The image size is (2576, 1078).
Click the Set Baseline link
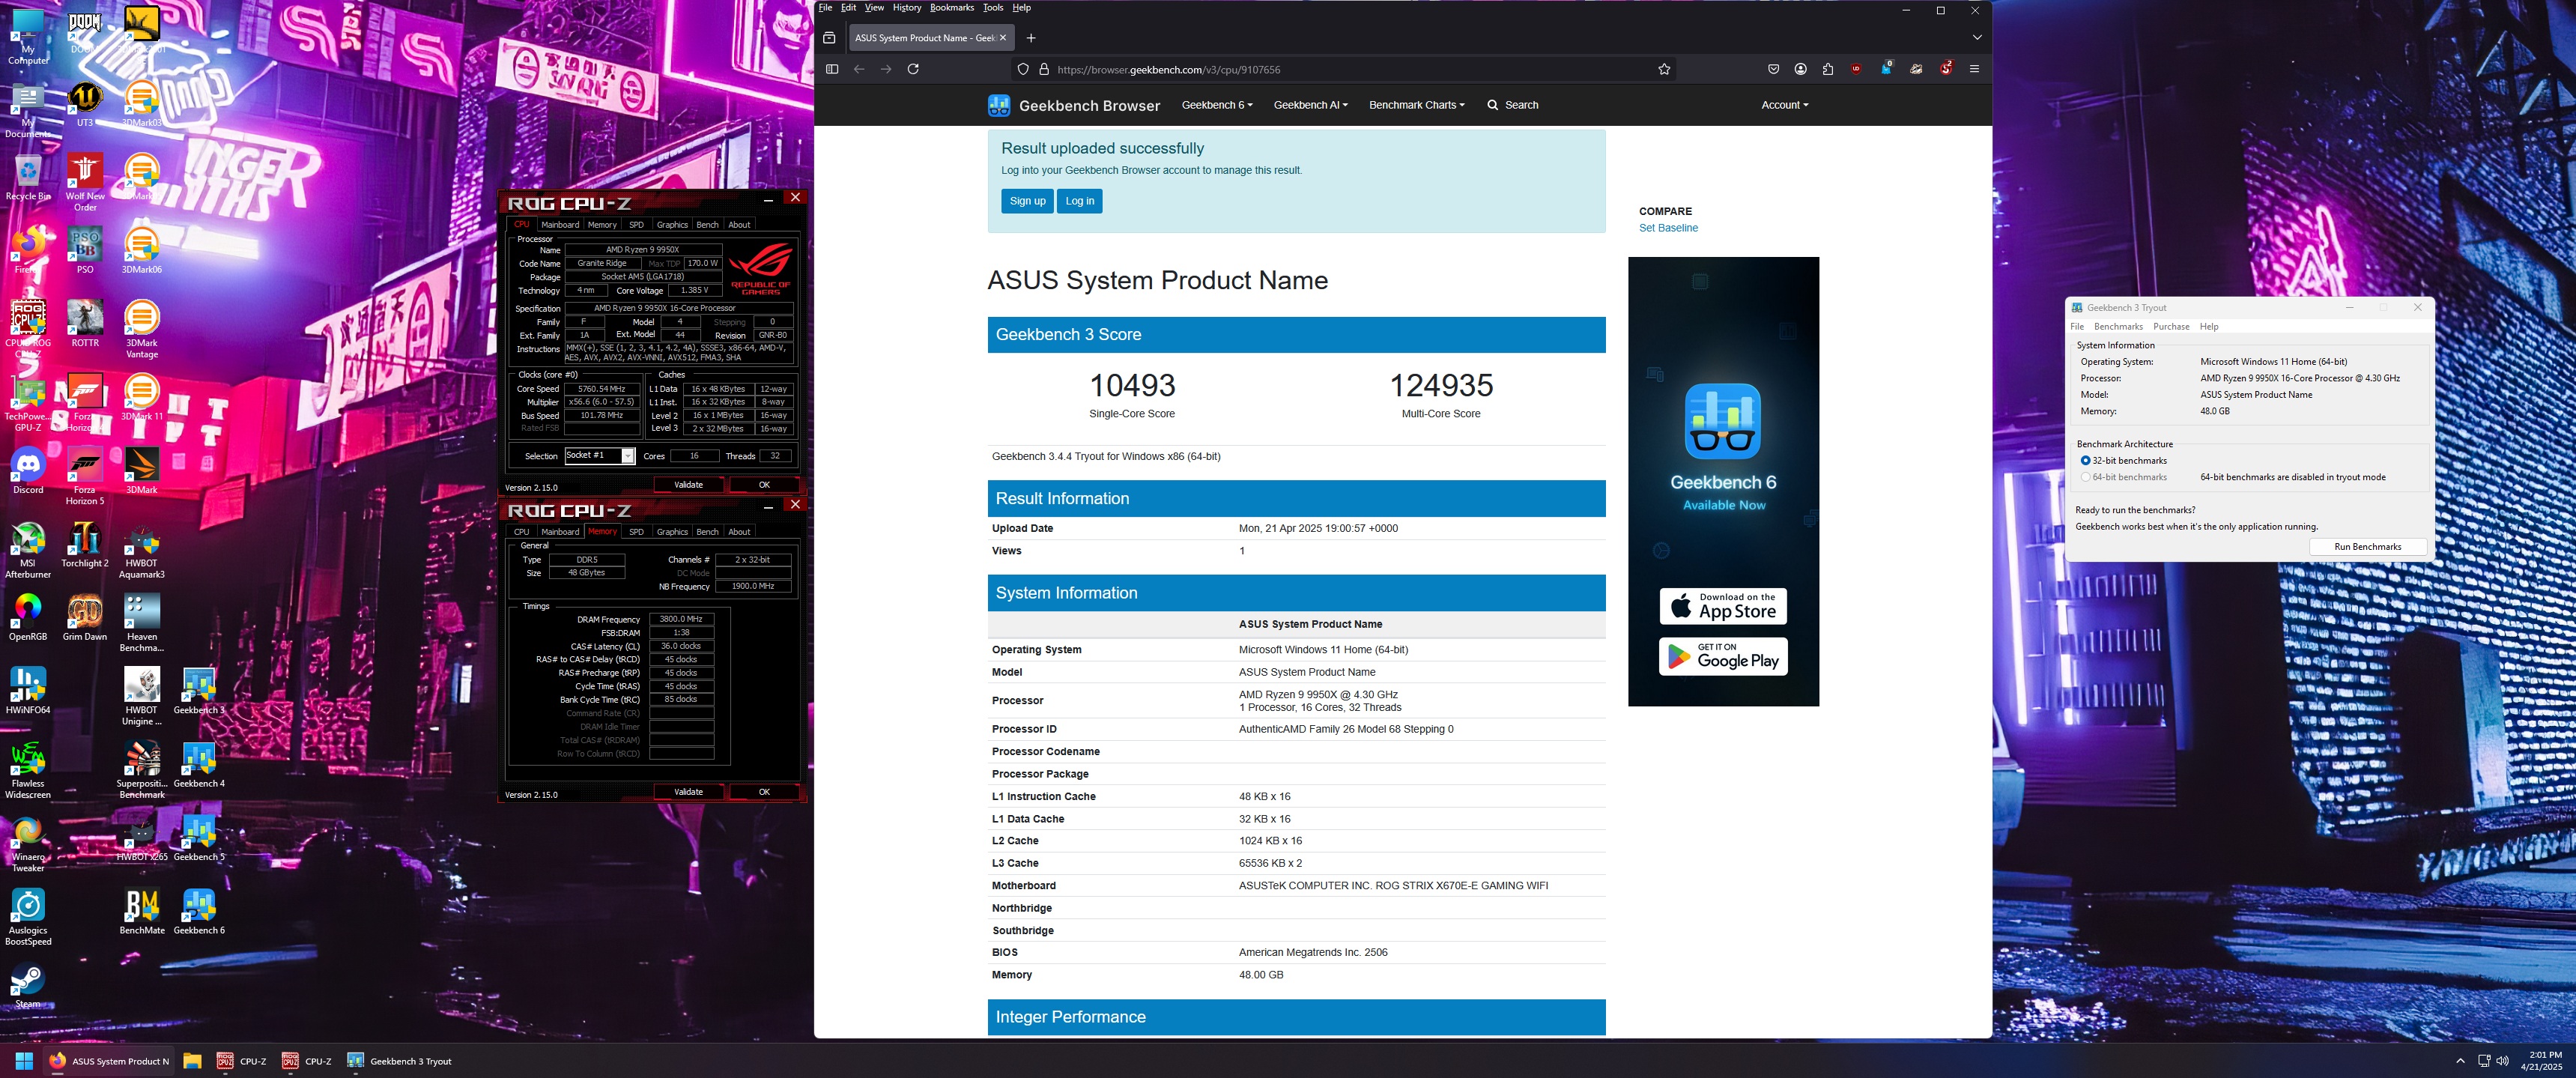(1668, 228)
